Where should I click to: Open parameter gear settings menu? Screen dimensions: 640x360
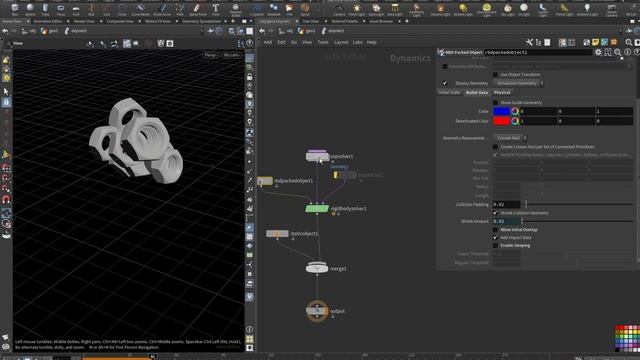point(598,52)
